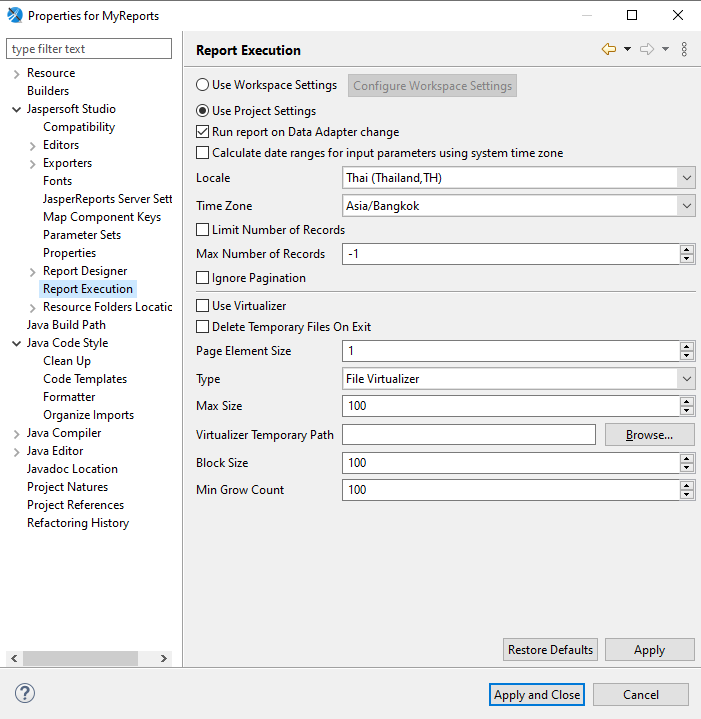Viewport: 701px width, 719px height.
Task: Select Formatter in the tree
Action: 69,397
